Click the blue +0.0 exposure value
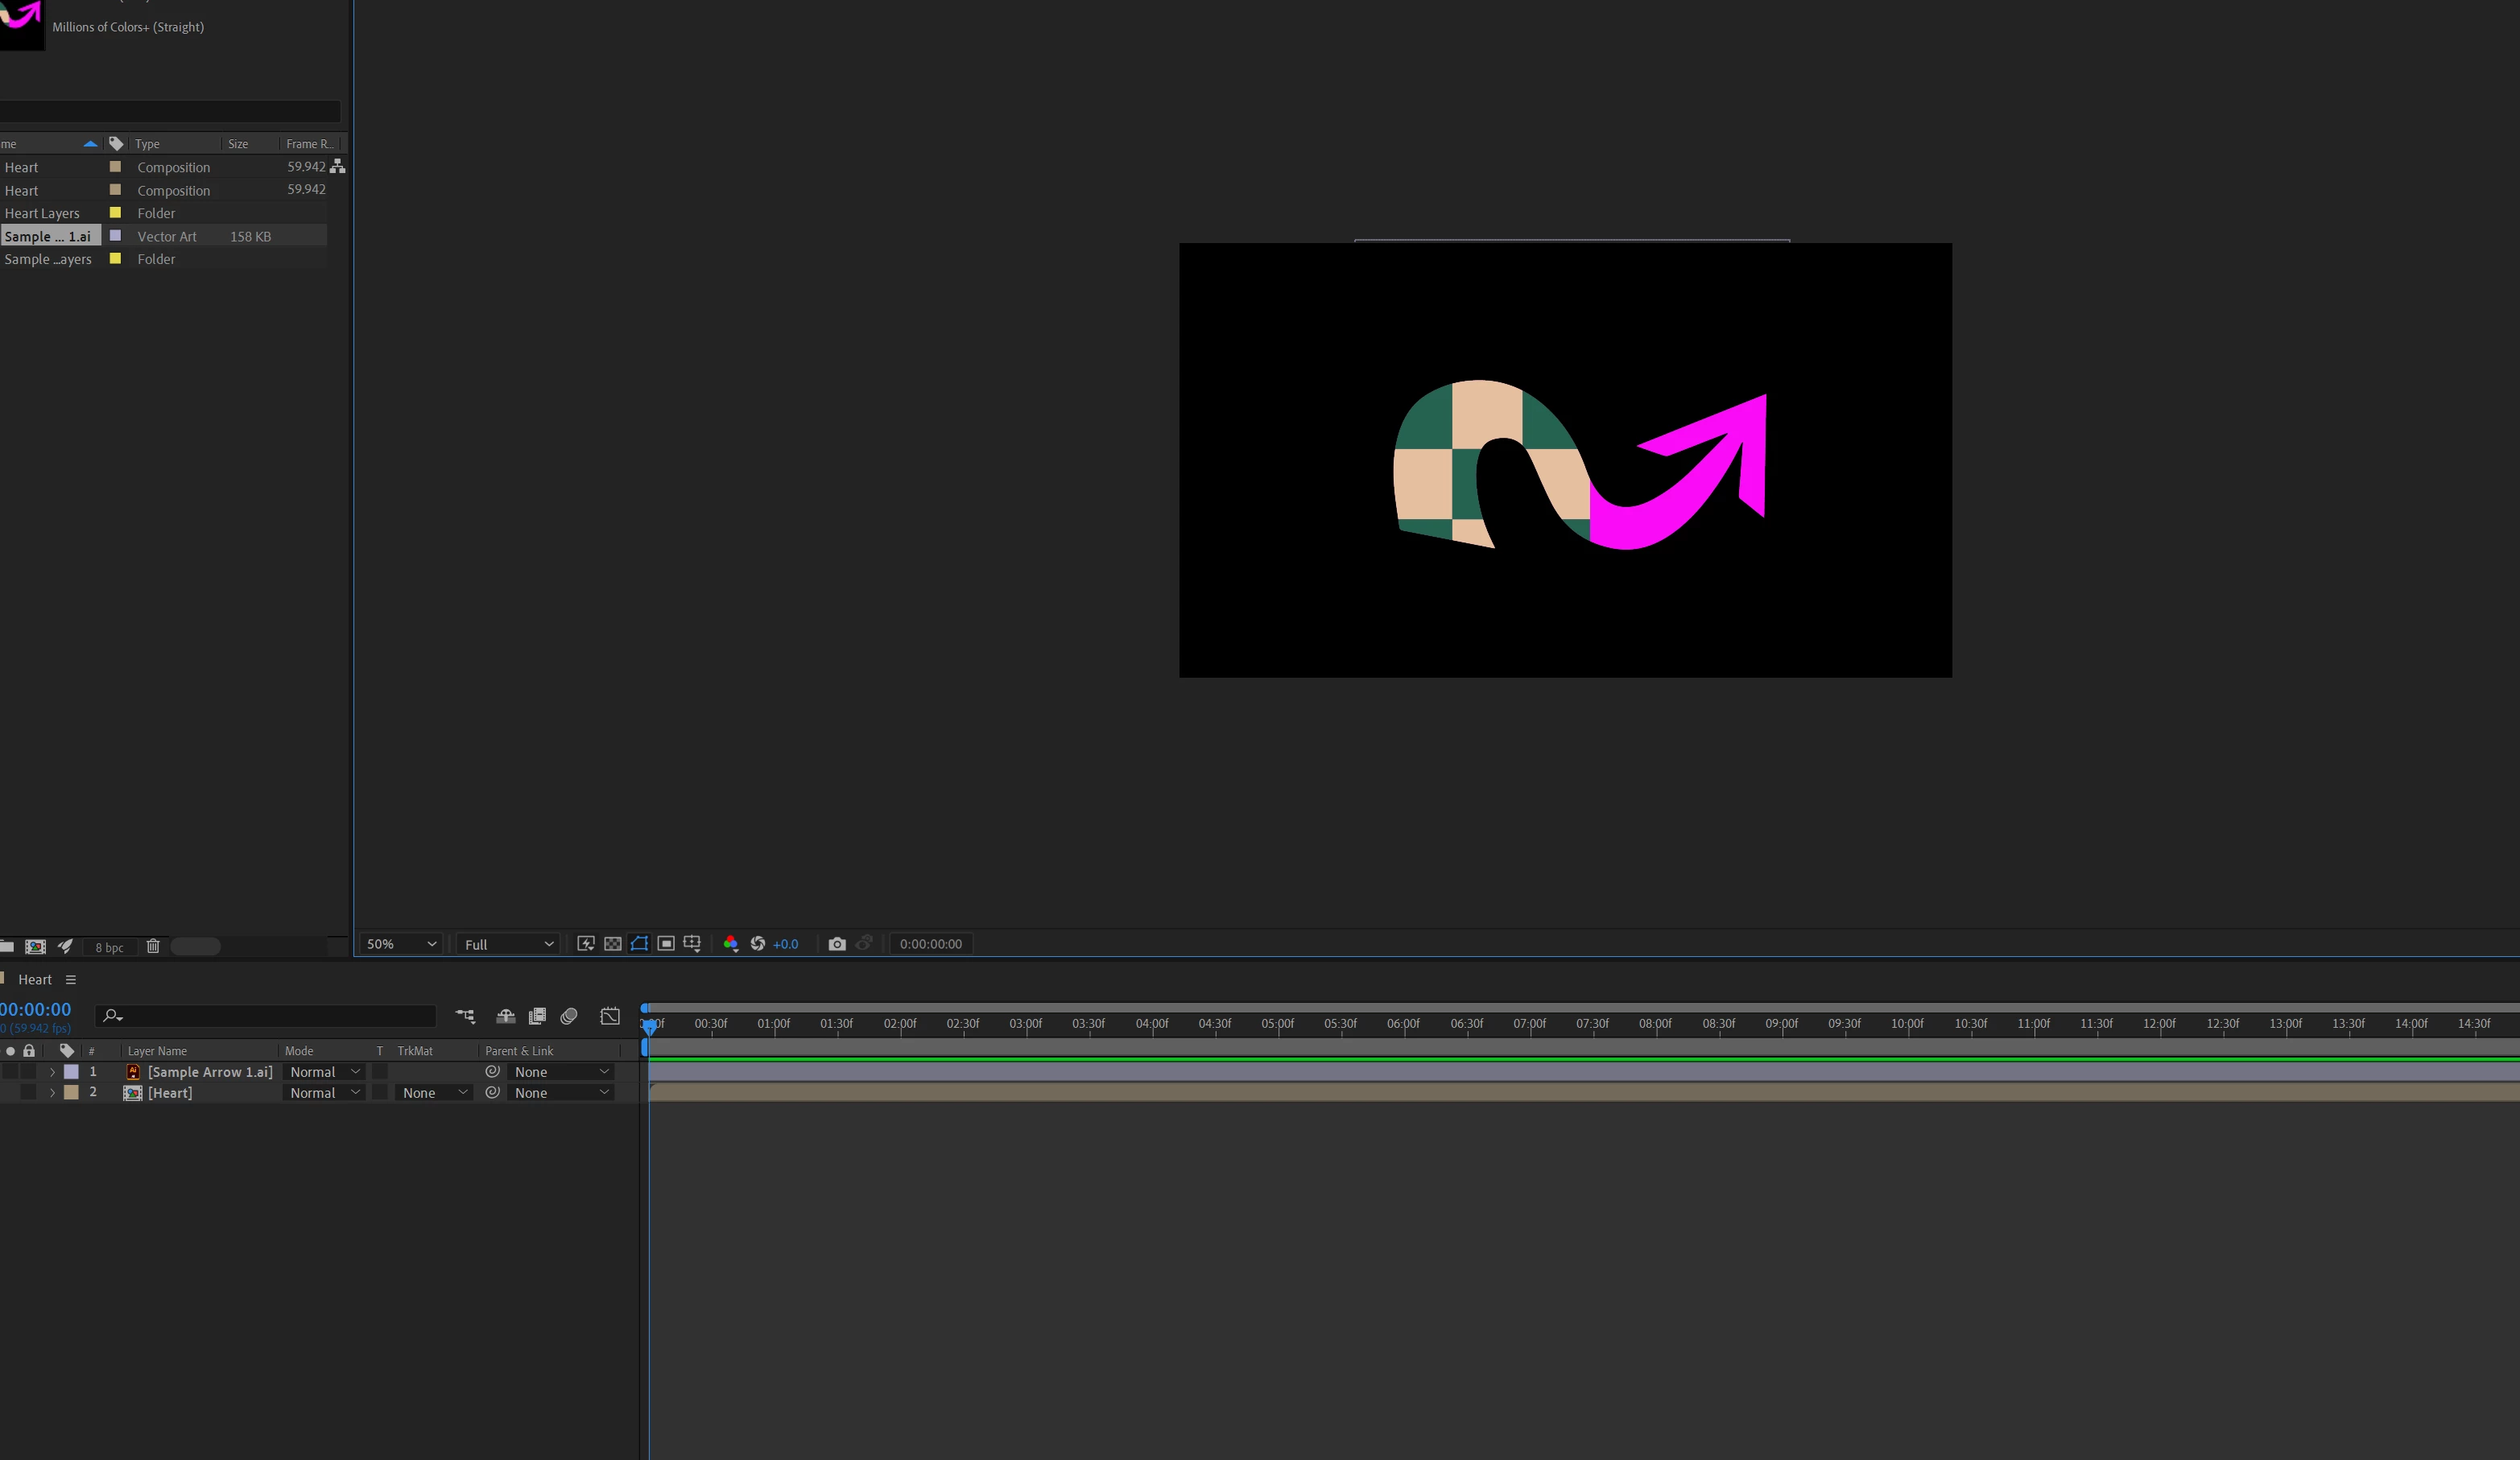This screenshot has height=1460, width=2520. pyautogui.click(x=785, y=944)
